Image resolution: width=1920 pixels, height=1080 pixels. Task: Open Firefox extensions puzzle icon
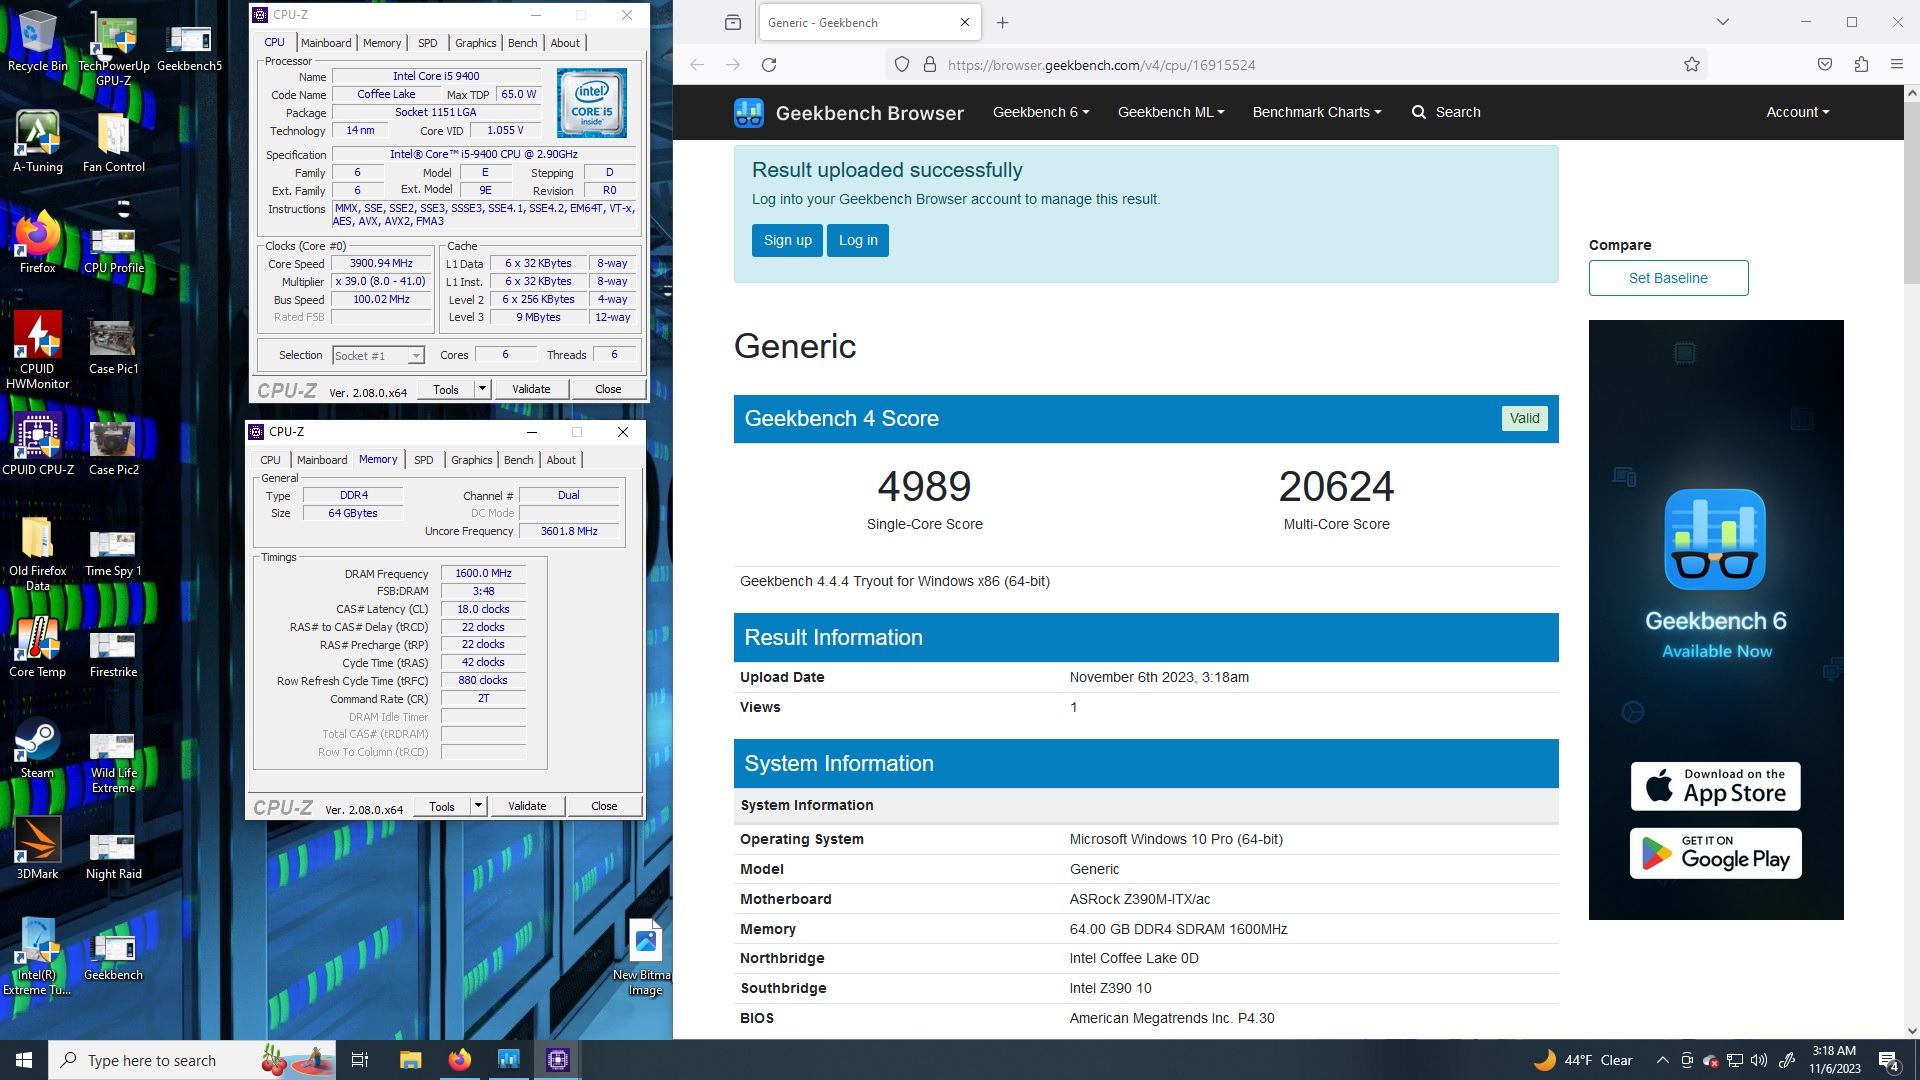1861,64
